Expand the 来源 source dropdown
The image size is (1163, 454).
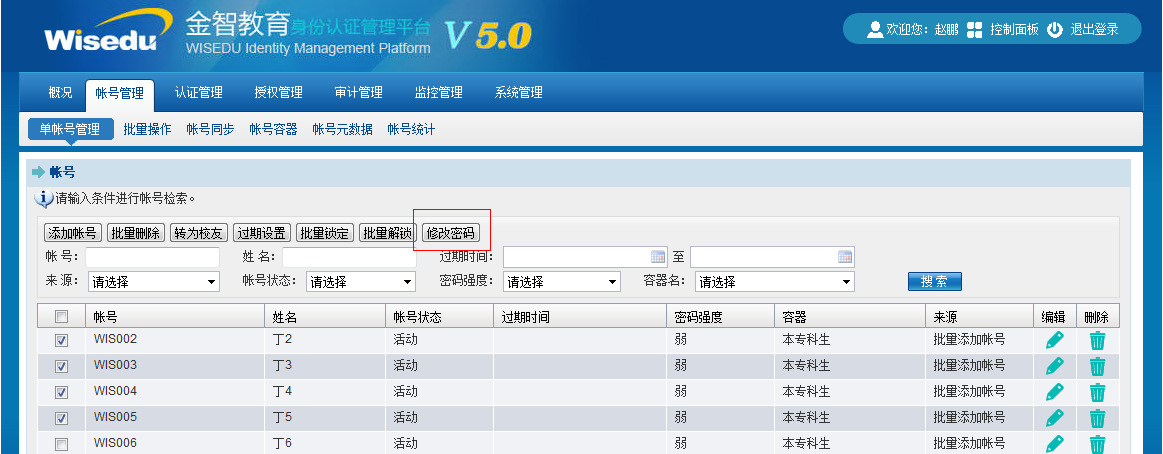[x=153, y=282]
